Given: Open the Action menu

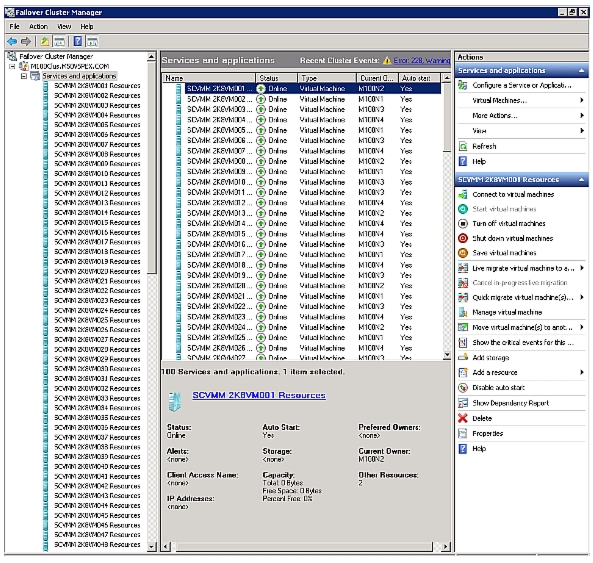Looking at the screenshot, I should click(x=38, y=26).
